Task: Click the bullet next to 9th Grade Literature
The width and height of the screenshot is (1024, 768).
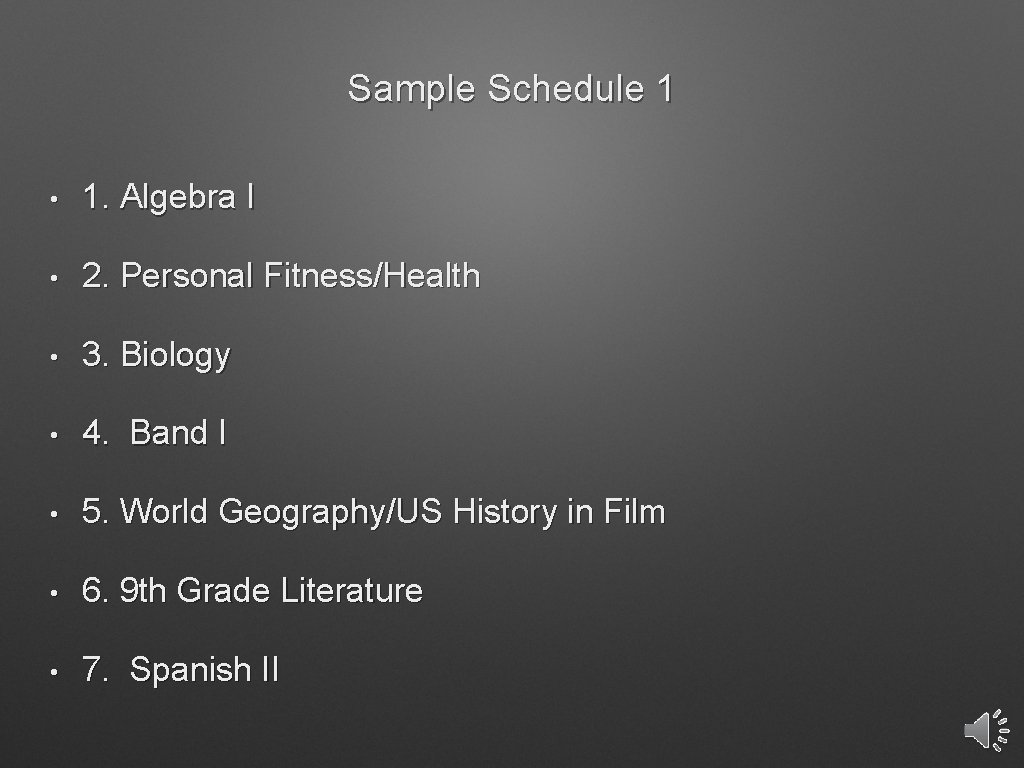Action: 62,592
